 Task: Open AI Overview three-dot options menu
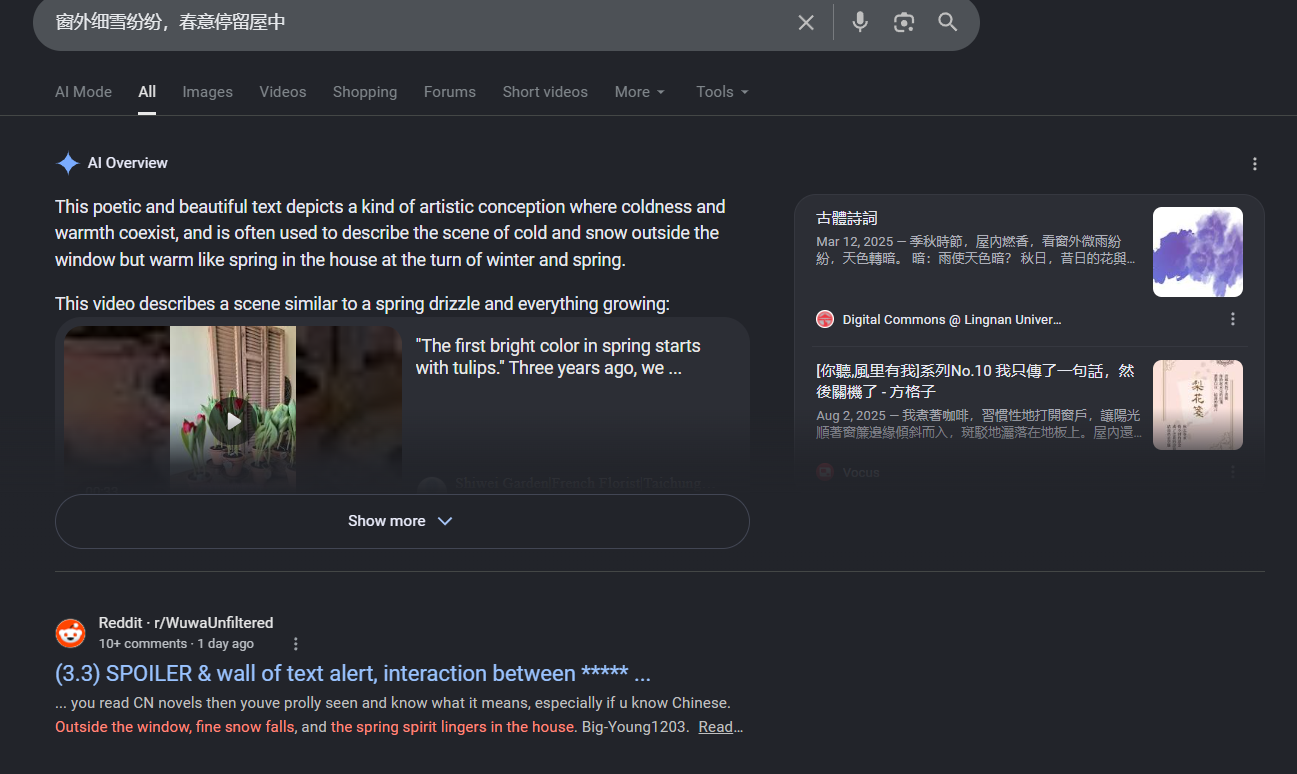(1255, 164)
